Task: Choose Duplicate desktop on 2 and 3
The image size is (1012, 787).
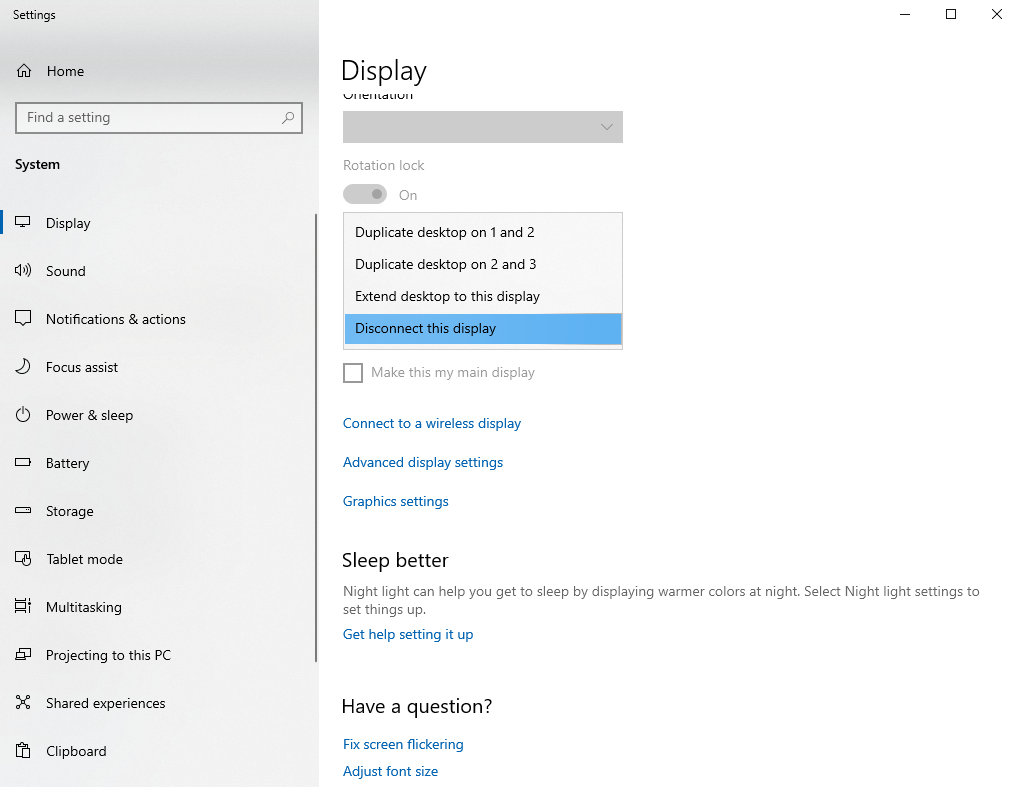Action: tap(445, 264)
